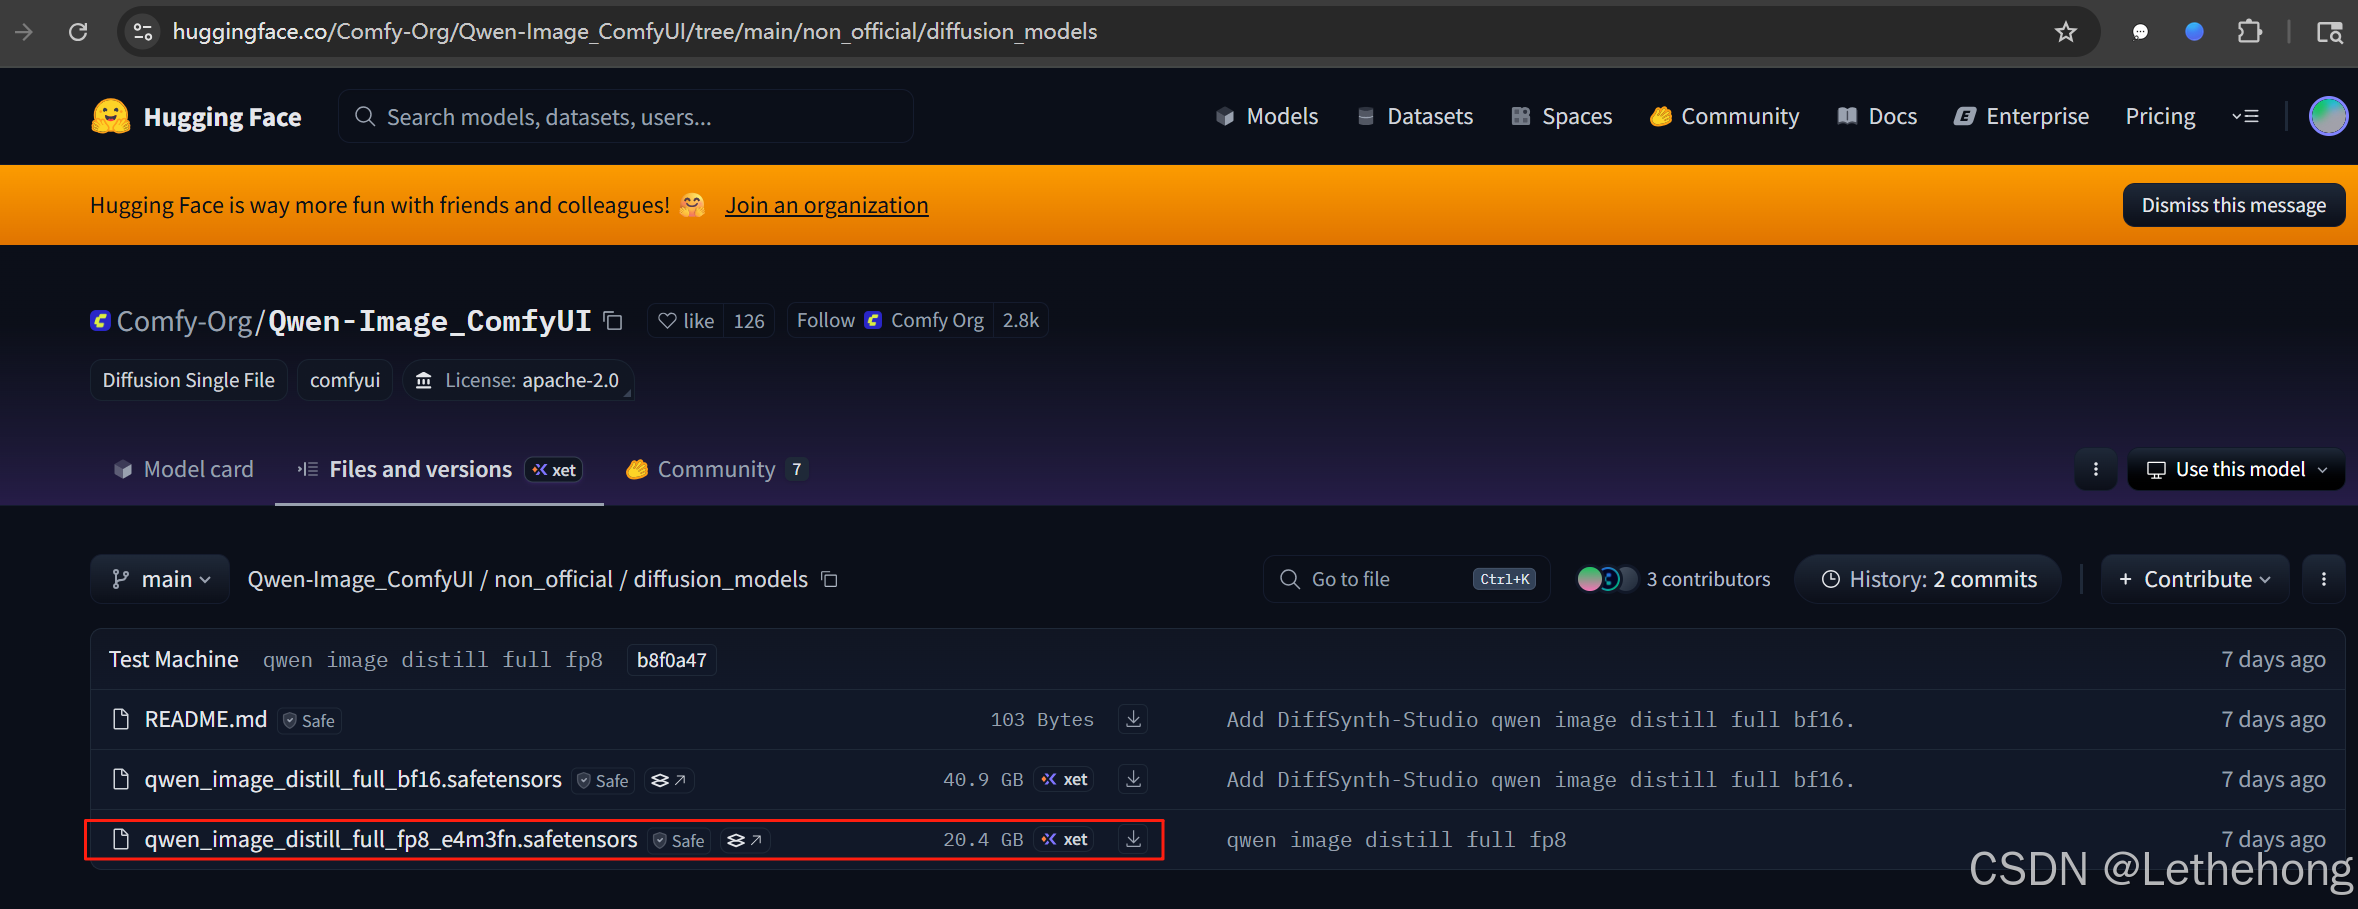Open commit hash b8f0a47
The image size is (2358, 909).
[x=671, y=660]
